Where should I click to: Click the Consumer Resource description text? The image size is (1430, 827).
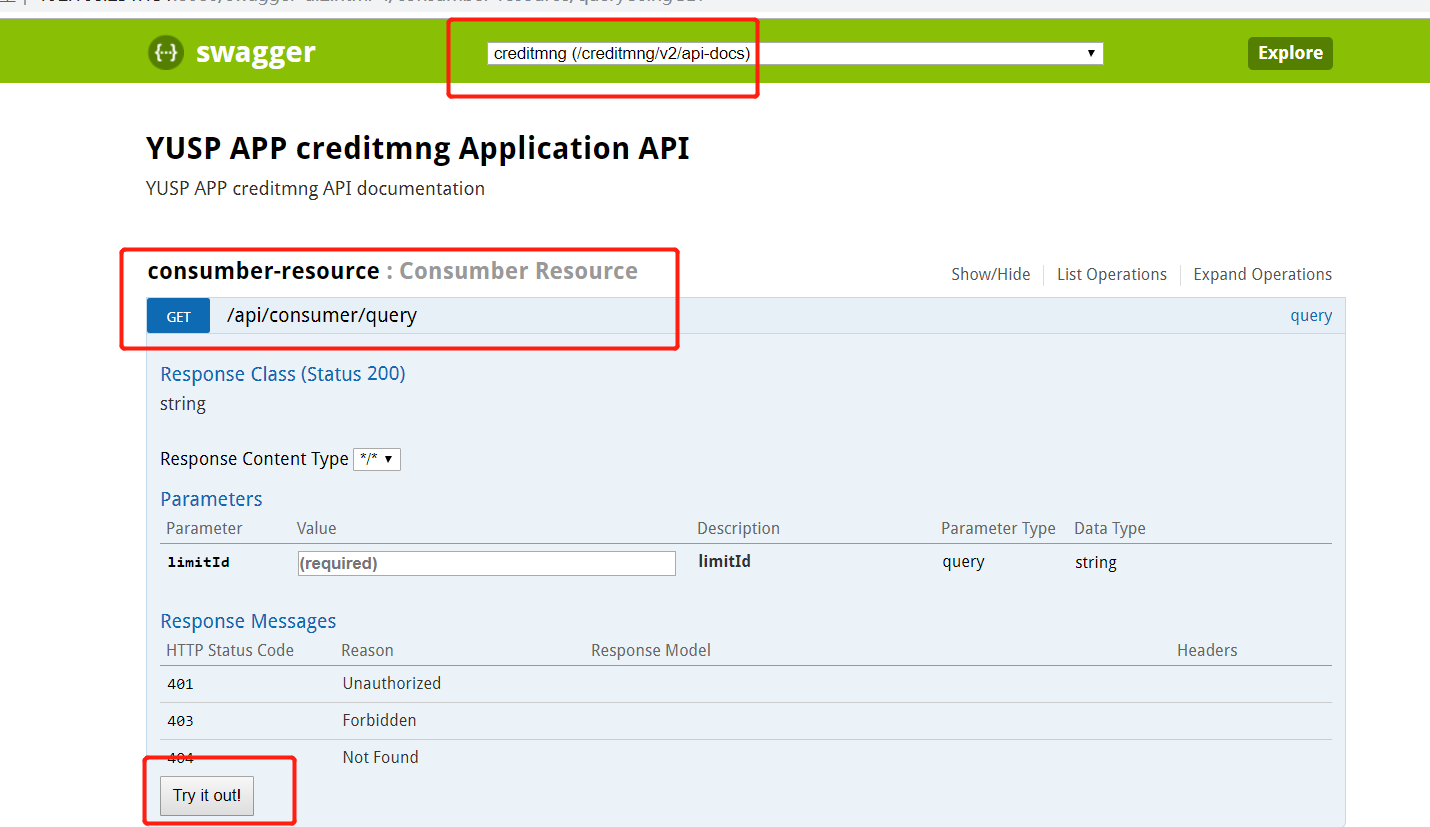(x=518, y=271)
